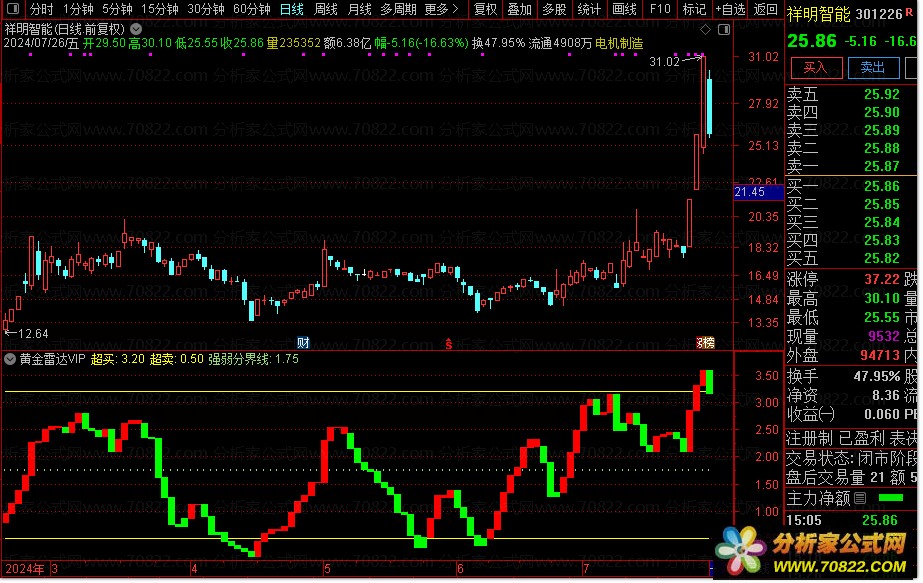Screen dimensions: 923x583
Task: Click the 电机制造 industry label
Action: click(619, 44)
